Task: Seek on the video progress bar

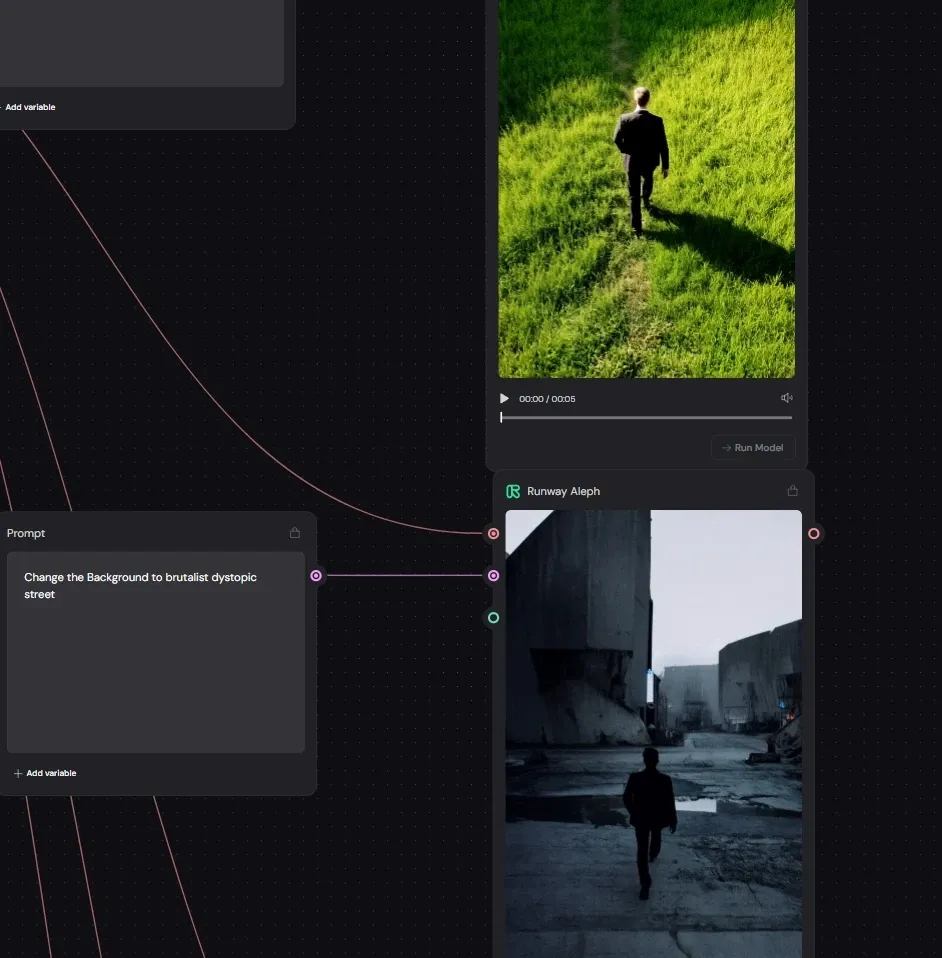Action: pos(646,417)
